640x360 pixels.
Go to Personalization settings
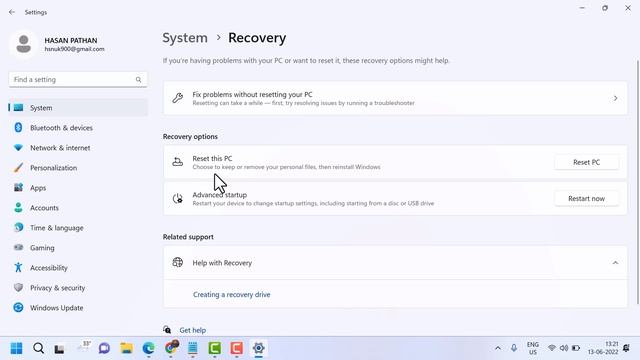pos(78,168)
